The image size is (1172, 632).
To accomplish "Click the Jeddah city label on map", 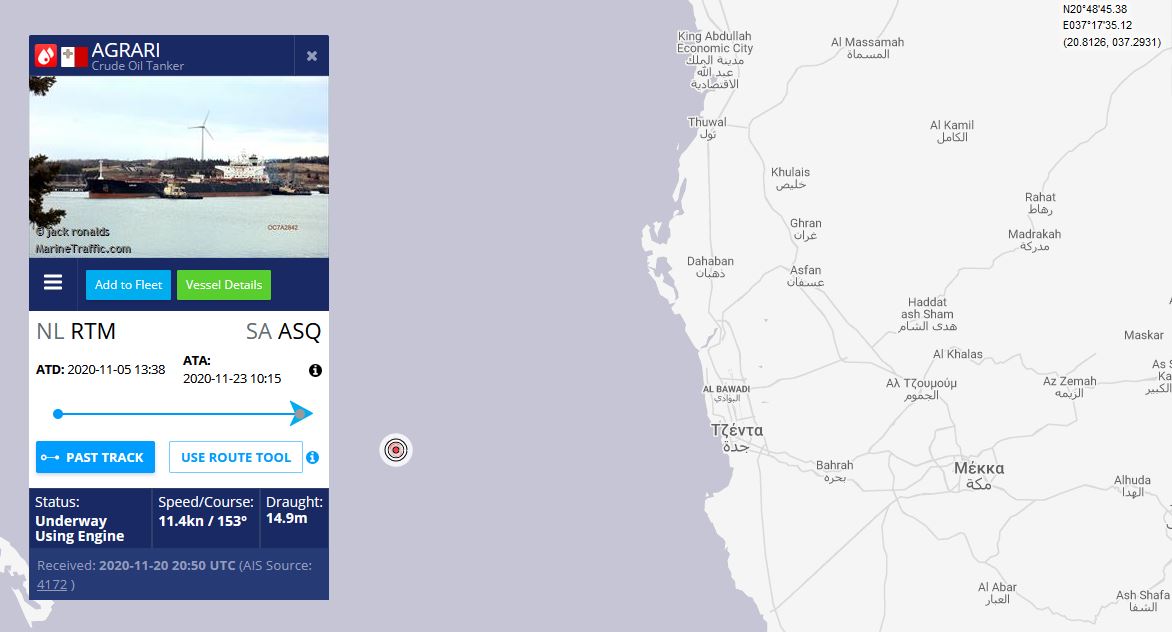I will tap(736, 438).
